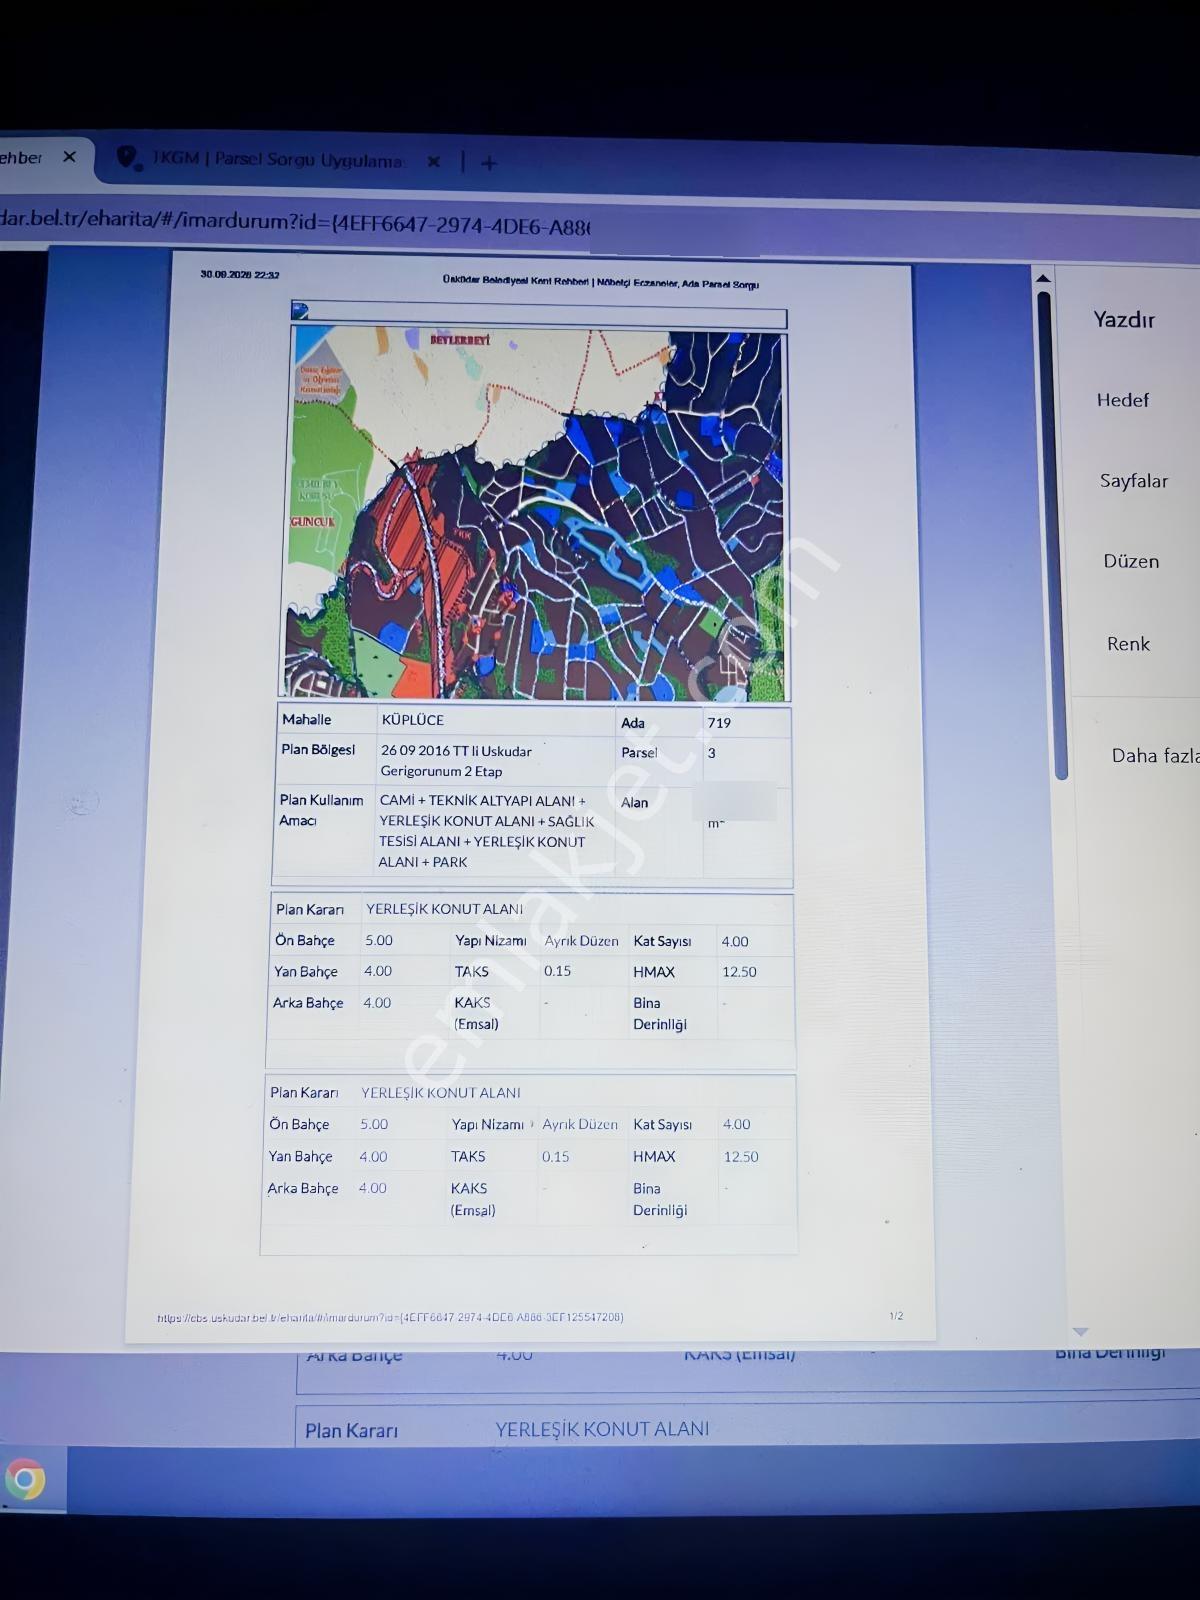Click the 'Plan Bölgesi' row label
The height and width of the screenshot is (1600, 1200).
[x=318, y=750]
